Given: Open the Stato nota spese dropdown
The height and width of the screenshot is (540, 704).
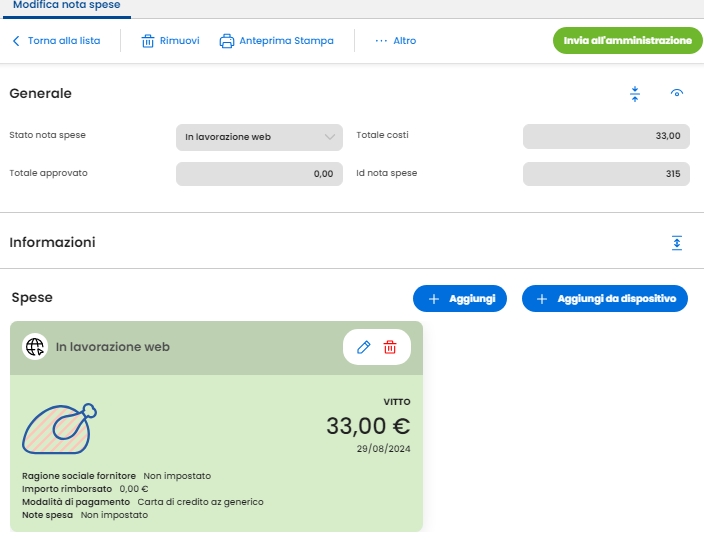Looking at the screenshot, I should pos(259,137).
